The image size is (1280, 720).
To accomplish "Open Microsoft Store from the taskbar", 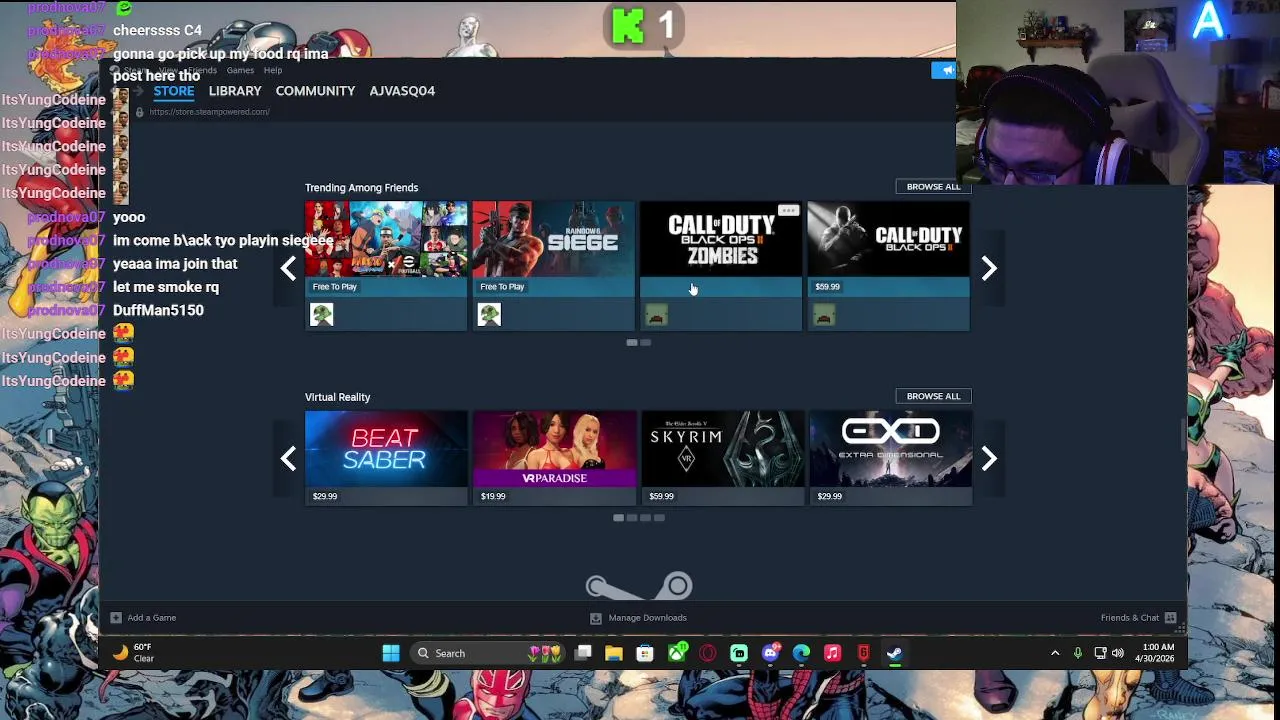I will (x=645, y=653).
